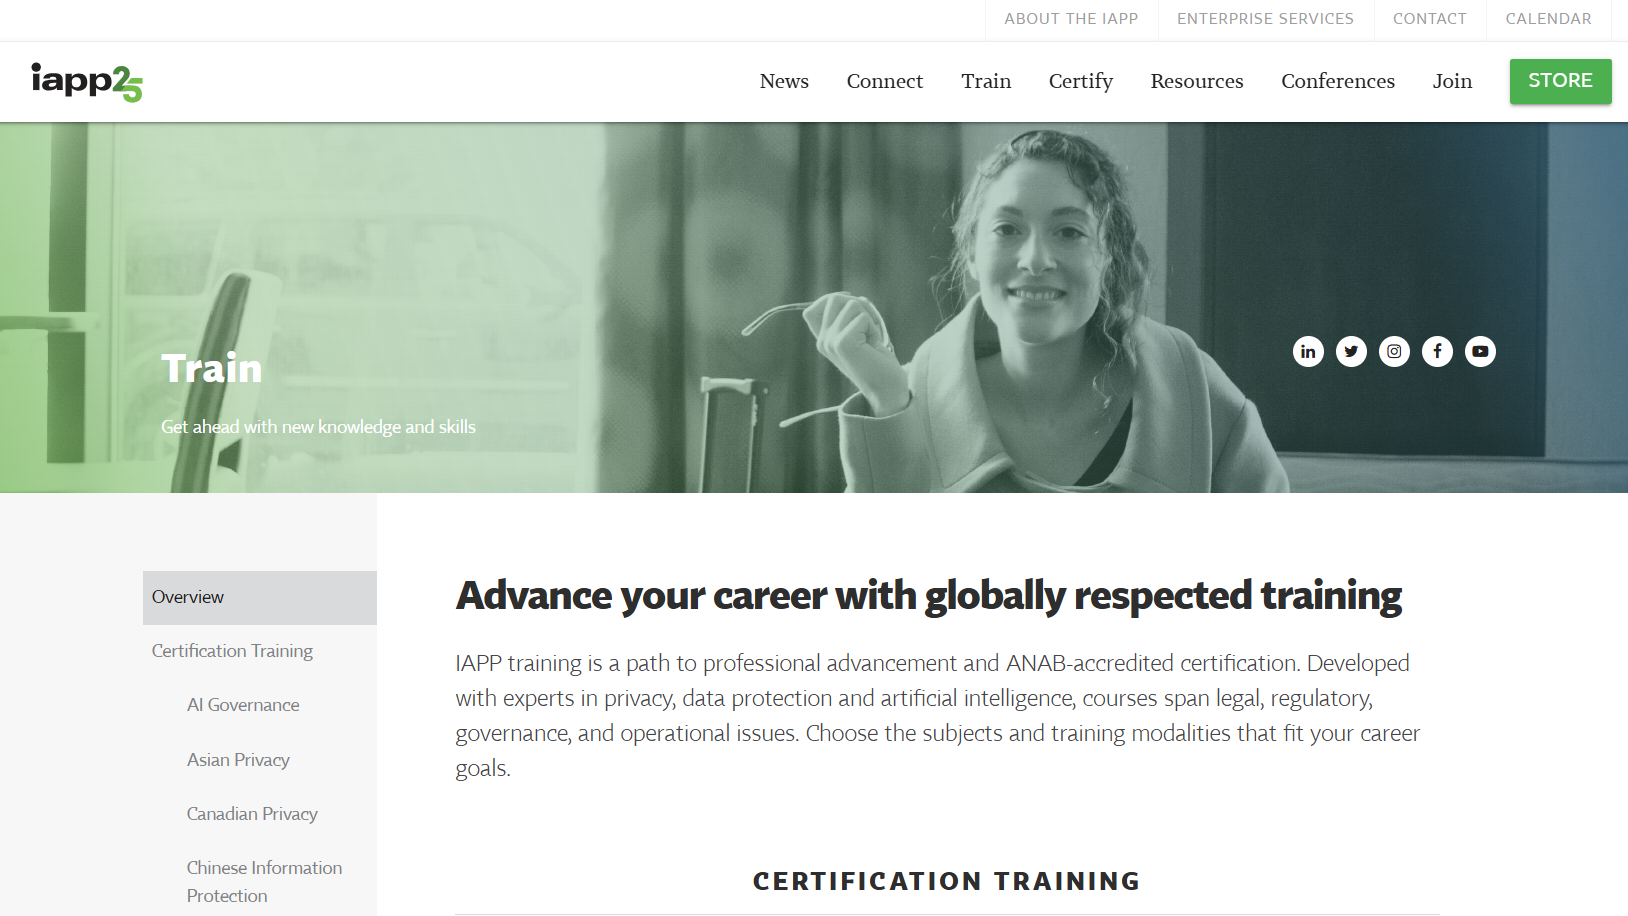Open the STORE page

coord(1560,81)
